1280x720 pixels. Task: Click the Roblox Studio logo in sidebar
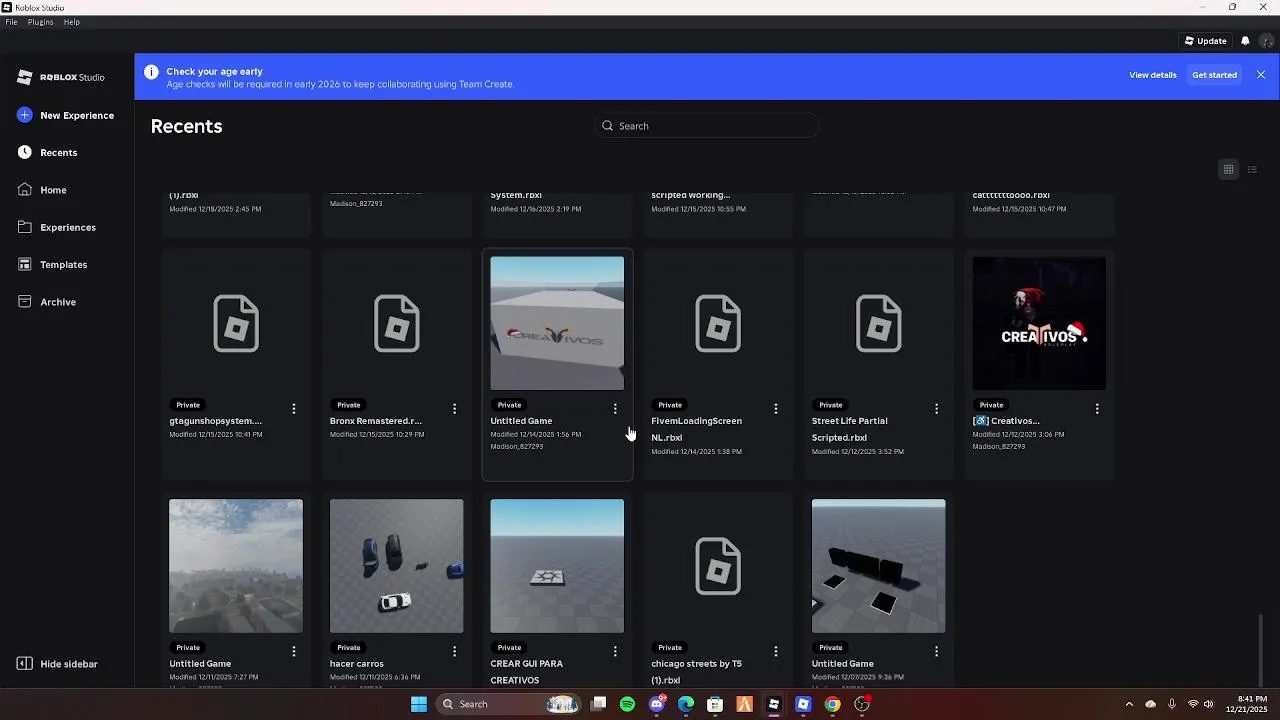[61, 77]
